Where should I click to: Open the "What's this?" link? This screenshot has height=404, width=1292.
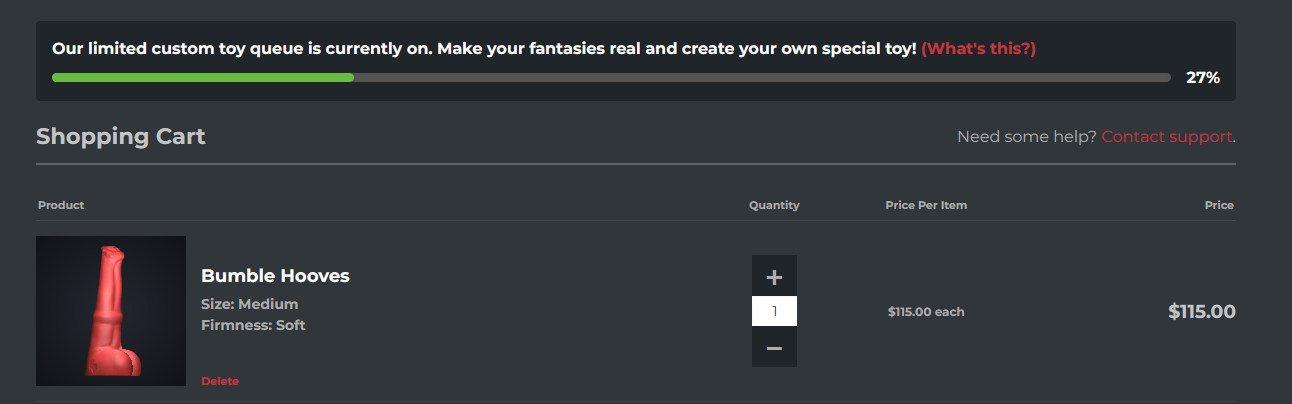978,48
